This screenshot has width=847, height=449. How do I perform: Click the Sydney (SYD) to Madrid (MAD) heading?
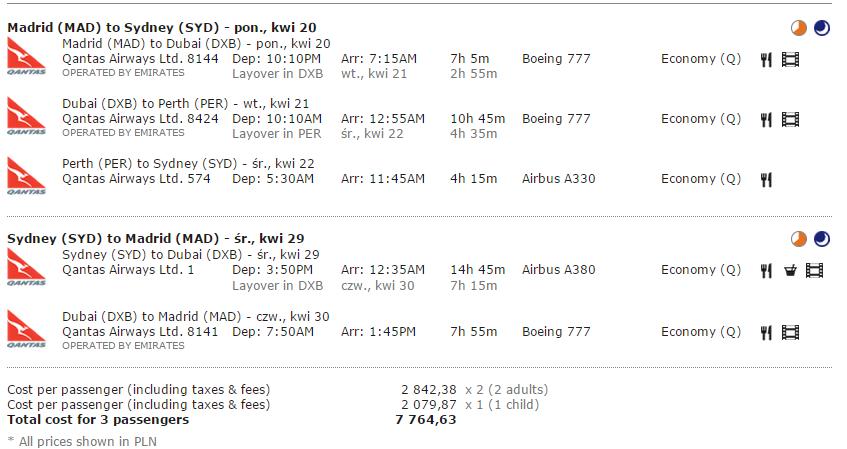pos(156,239)
